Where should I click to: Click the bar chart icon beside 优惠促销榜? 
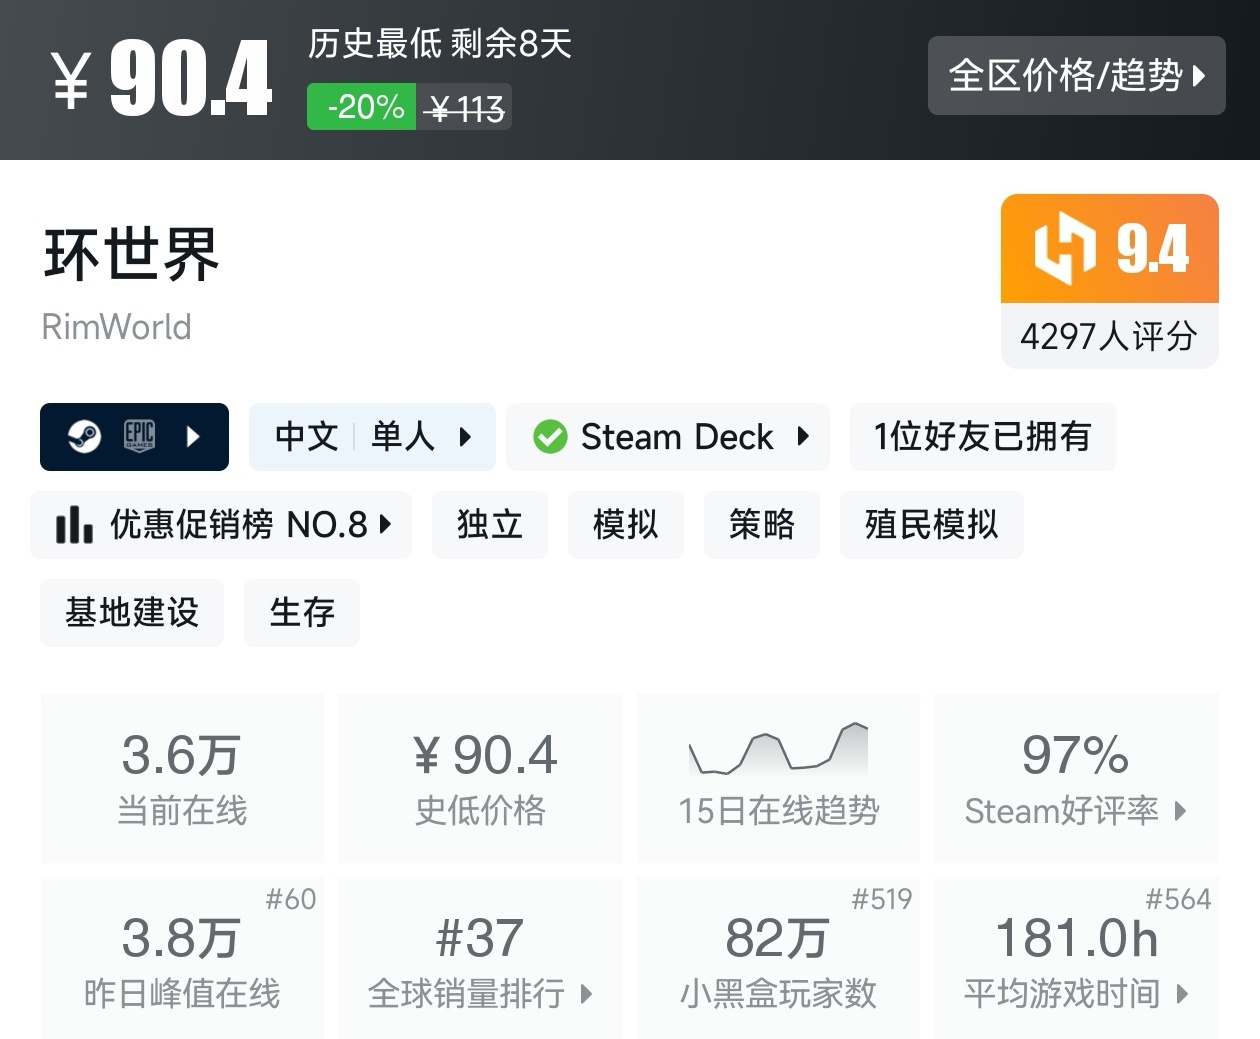pyautogui.click(x=74, y=525)
